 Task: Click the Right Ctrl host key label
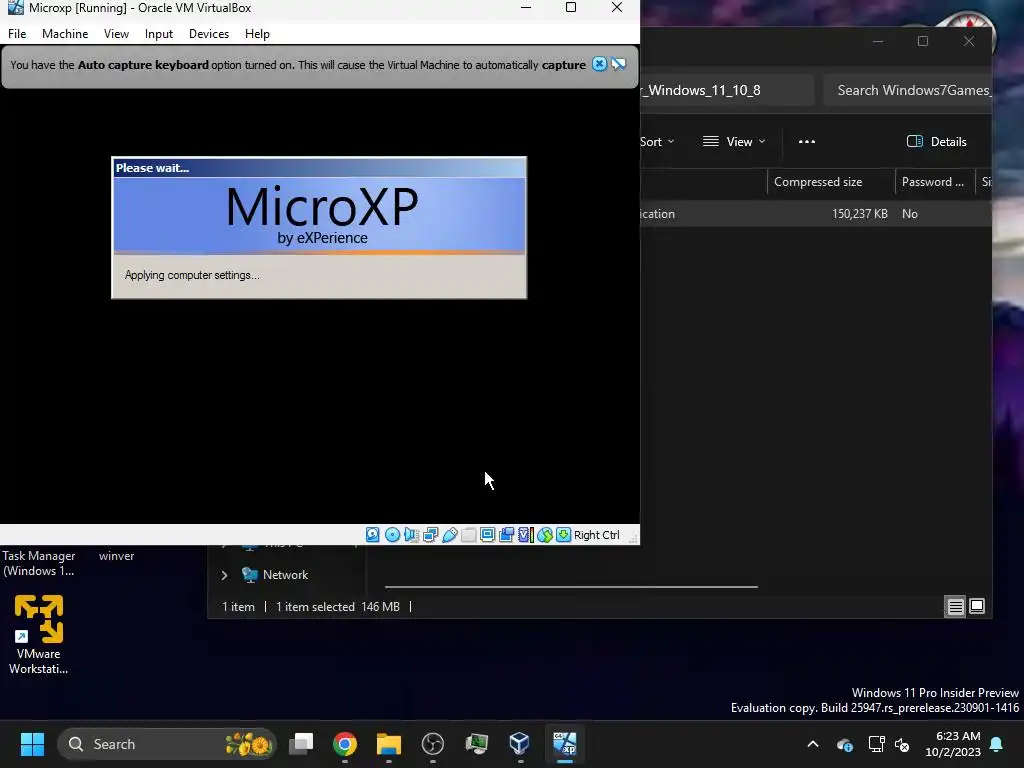click(596, 535)
